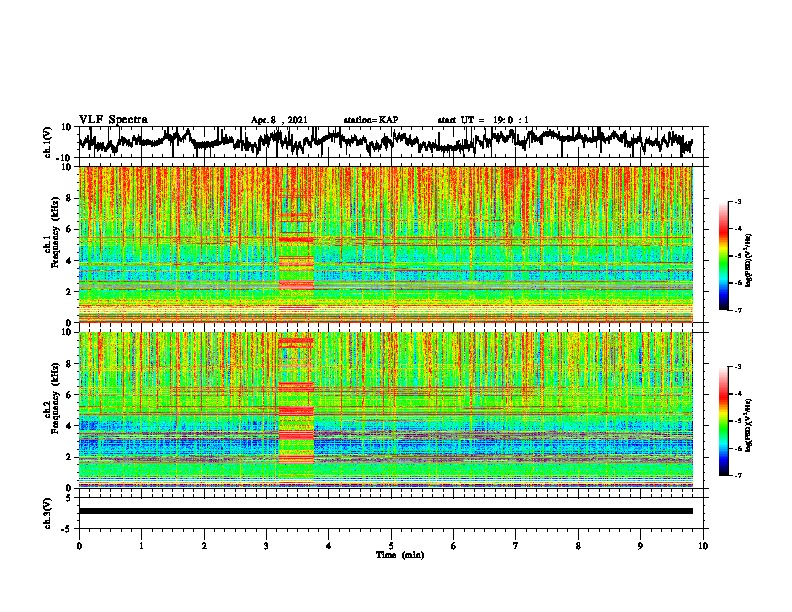Screen dimensions: 792x612
Task: Click the ch.2 color scale log(PSD) unit label
Action: [x=749, y=425]
